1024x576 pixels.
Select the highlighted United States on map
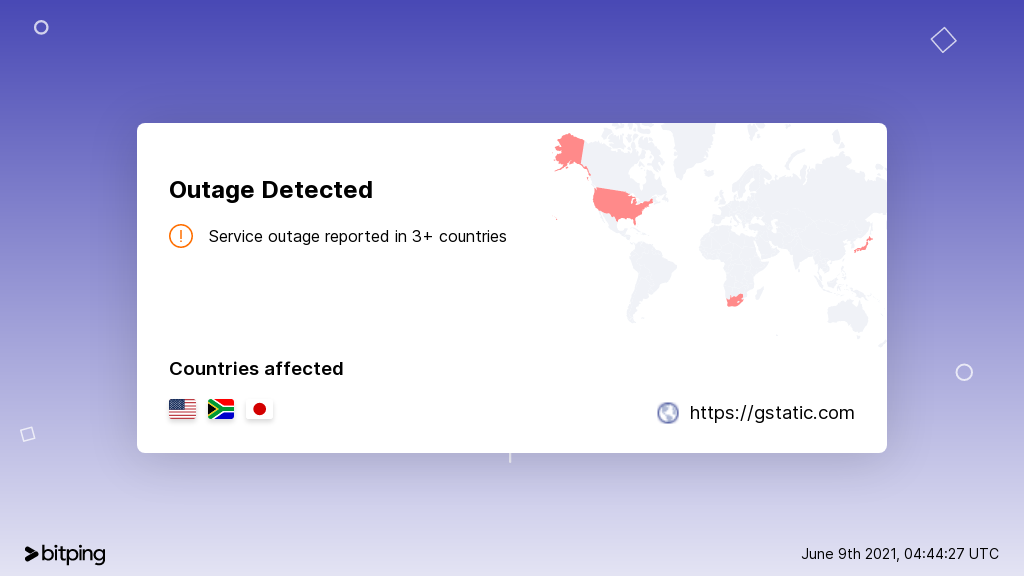(620, 204)
